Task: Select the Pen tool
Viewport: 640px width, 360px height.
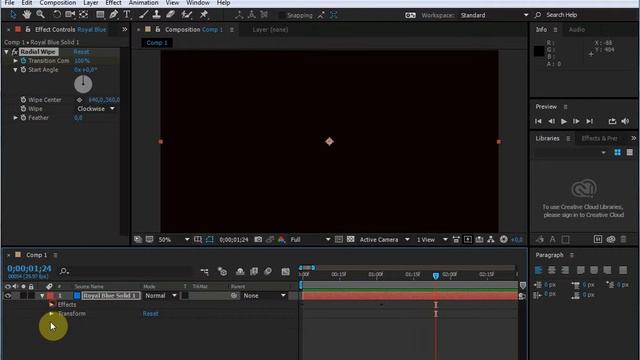Action: tap(113, 15)
